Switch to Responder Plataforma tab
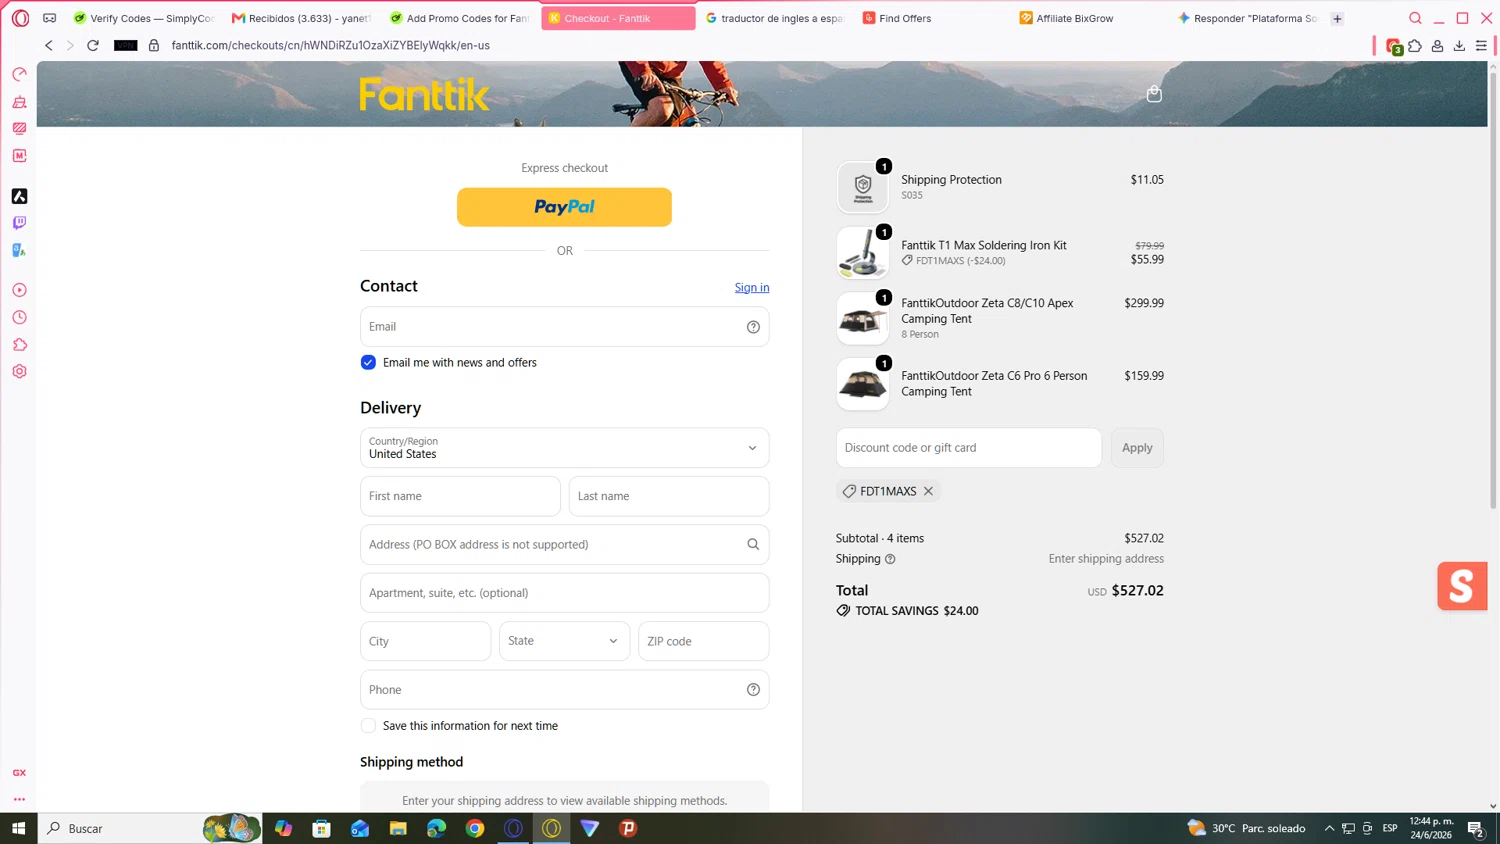Viewport: 1500px width, 844px height. pos(1248,18)
